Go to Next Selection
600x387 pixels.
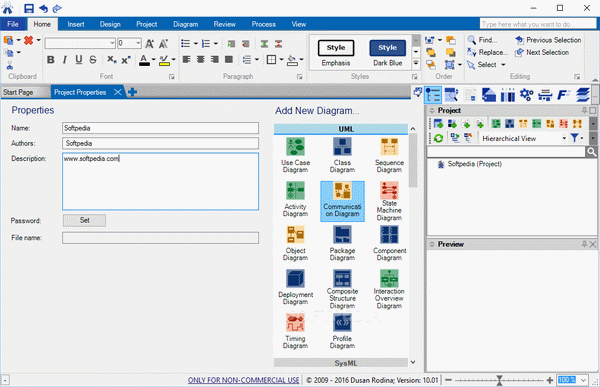pyautogui.click(x=542, y=52)
